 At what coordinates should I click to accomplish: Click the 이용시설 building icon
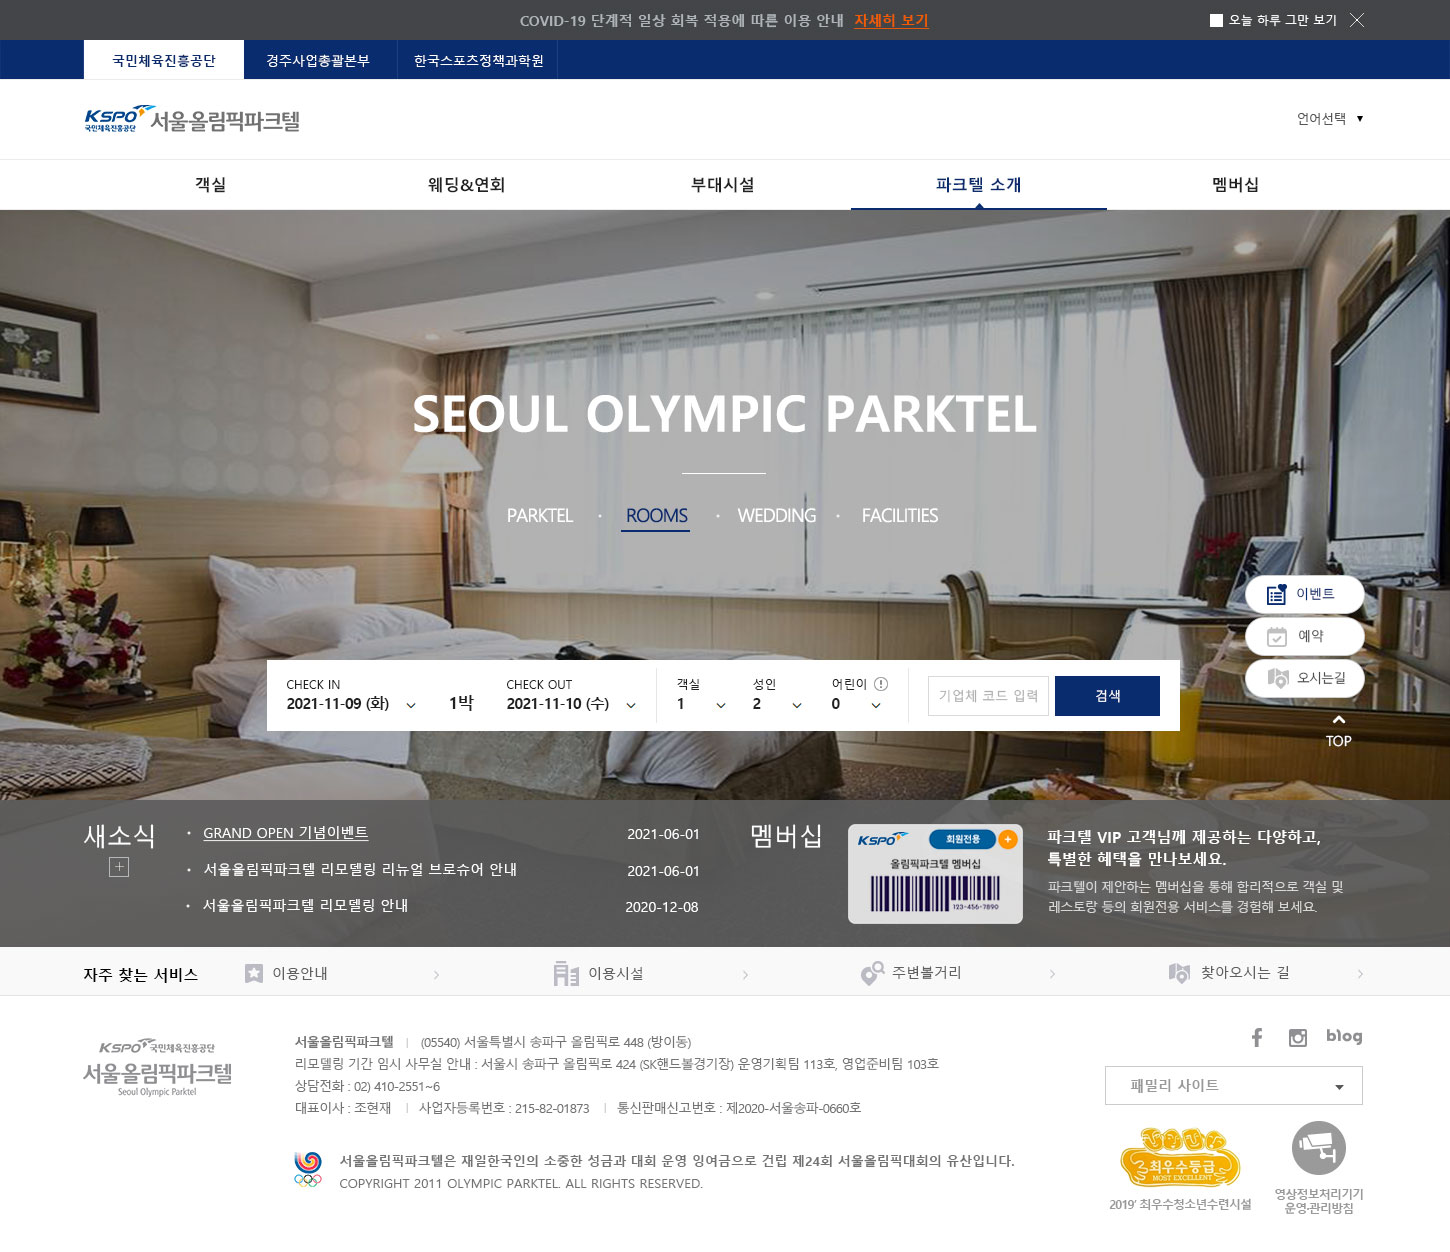566,973
